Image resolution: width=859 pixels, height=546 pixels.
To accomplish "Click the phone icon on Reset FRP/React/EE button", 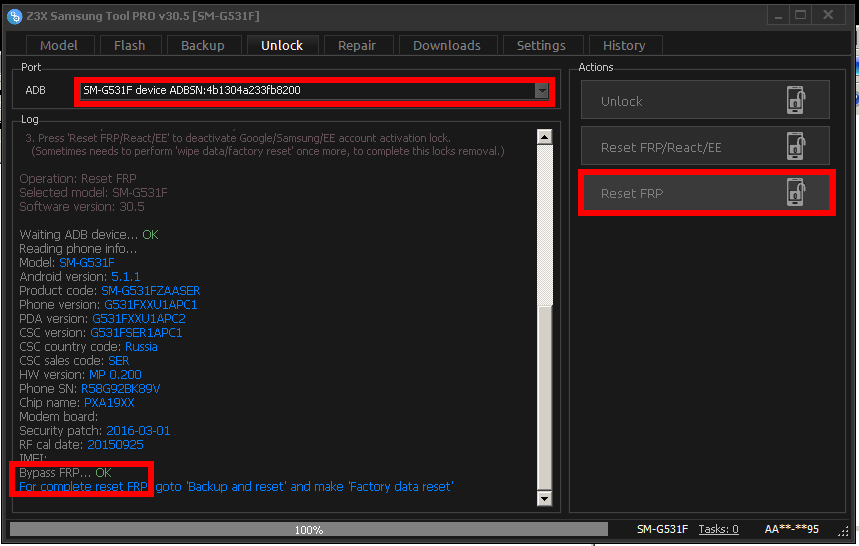I will tap(796, 146).
